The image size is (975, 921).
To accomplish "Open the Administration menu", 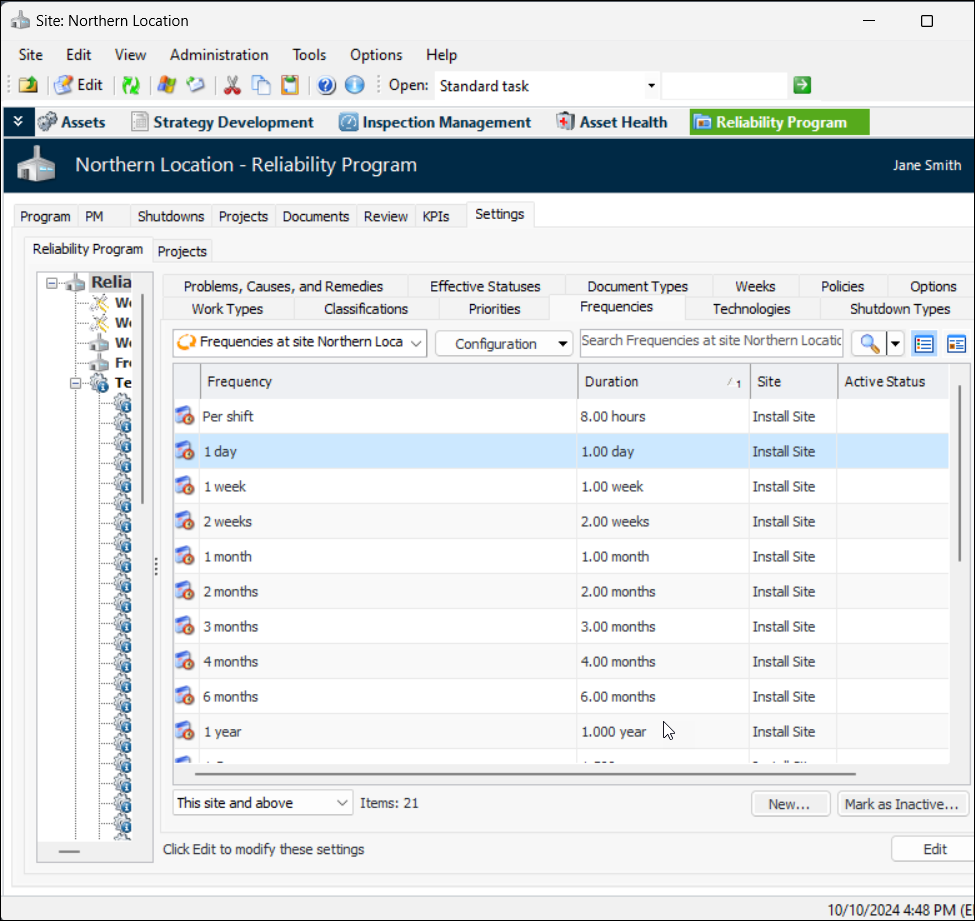I will [219, 55].
